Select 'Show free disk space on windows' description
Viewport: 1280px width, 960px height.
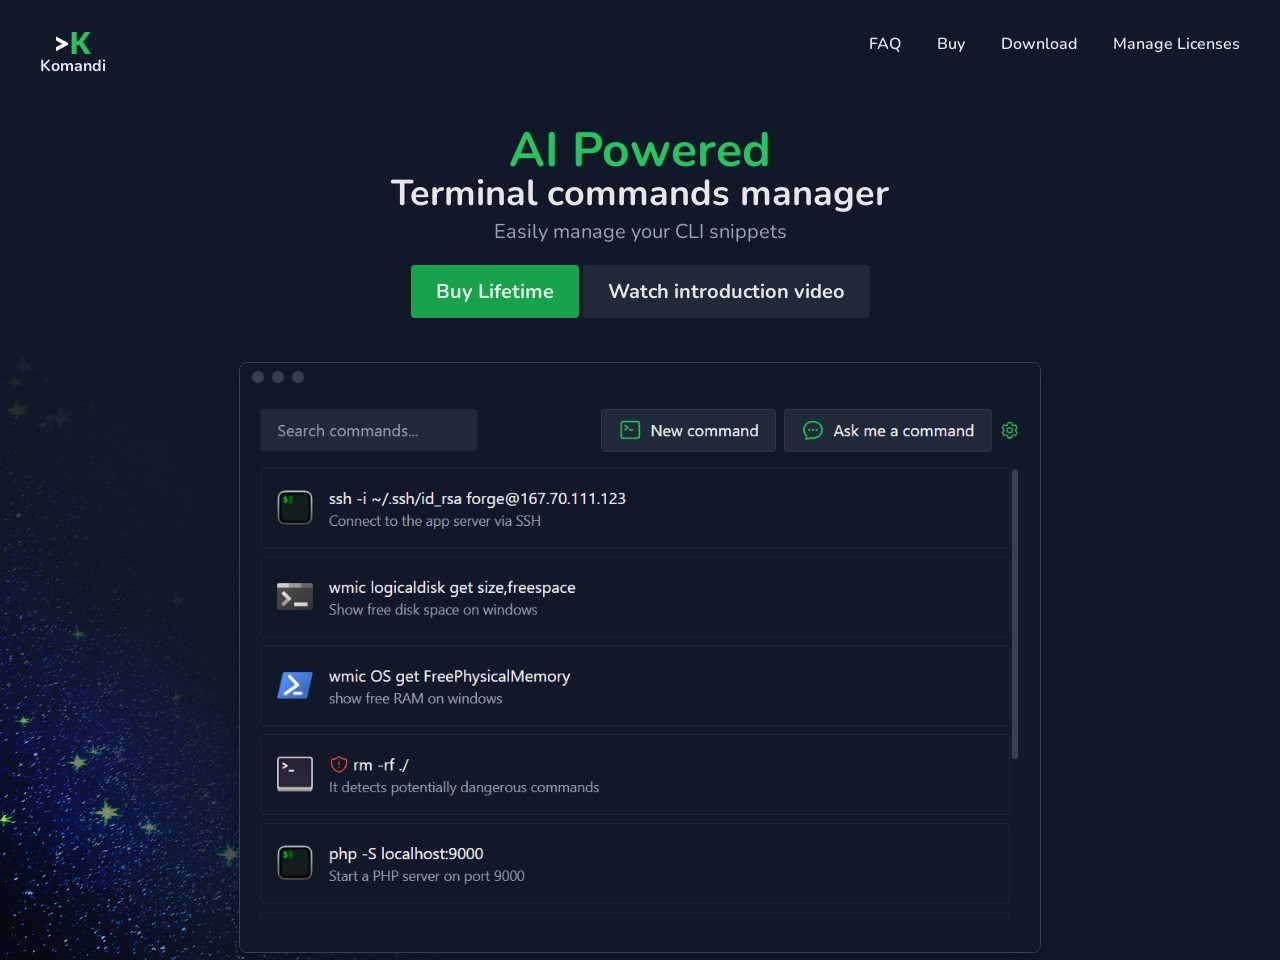click(433, 610)
